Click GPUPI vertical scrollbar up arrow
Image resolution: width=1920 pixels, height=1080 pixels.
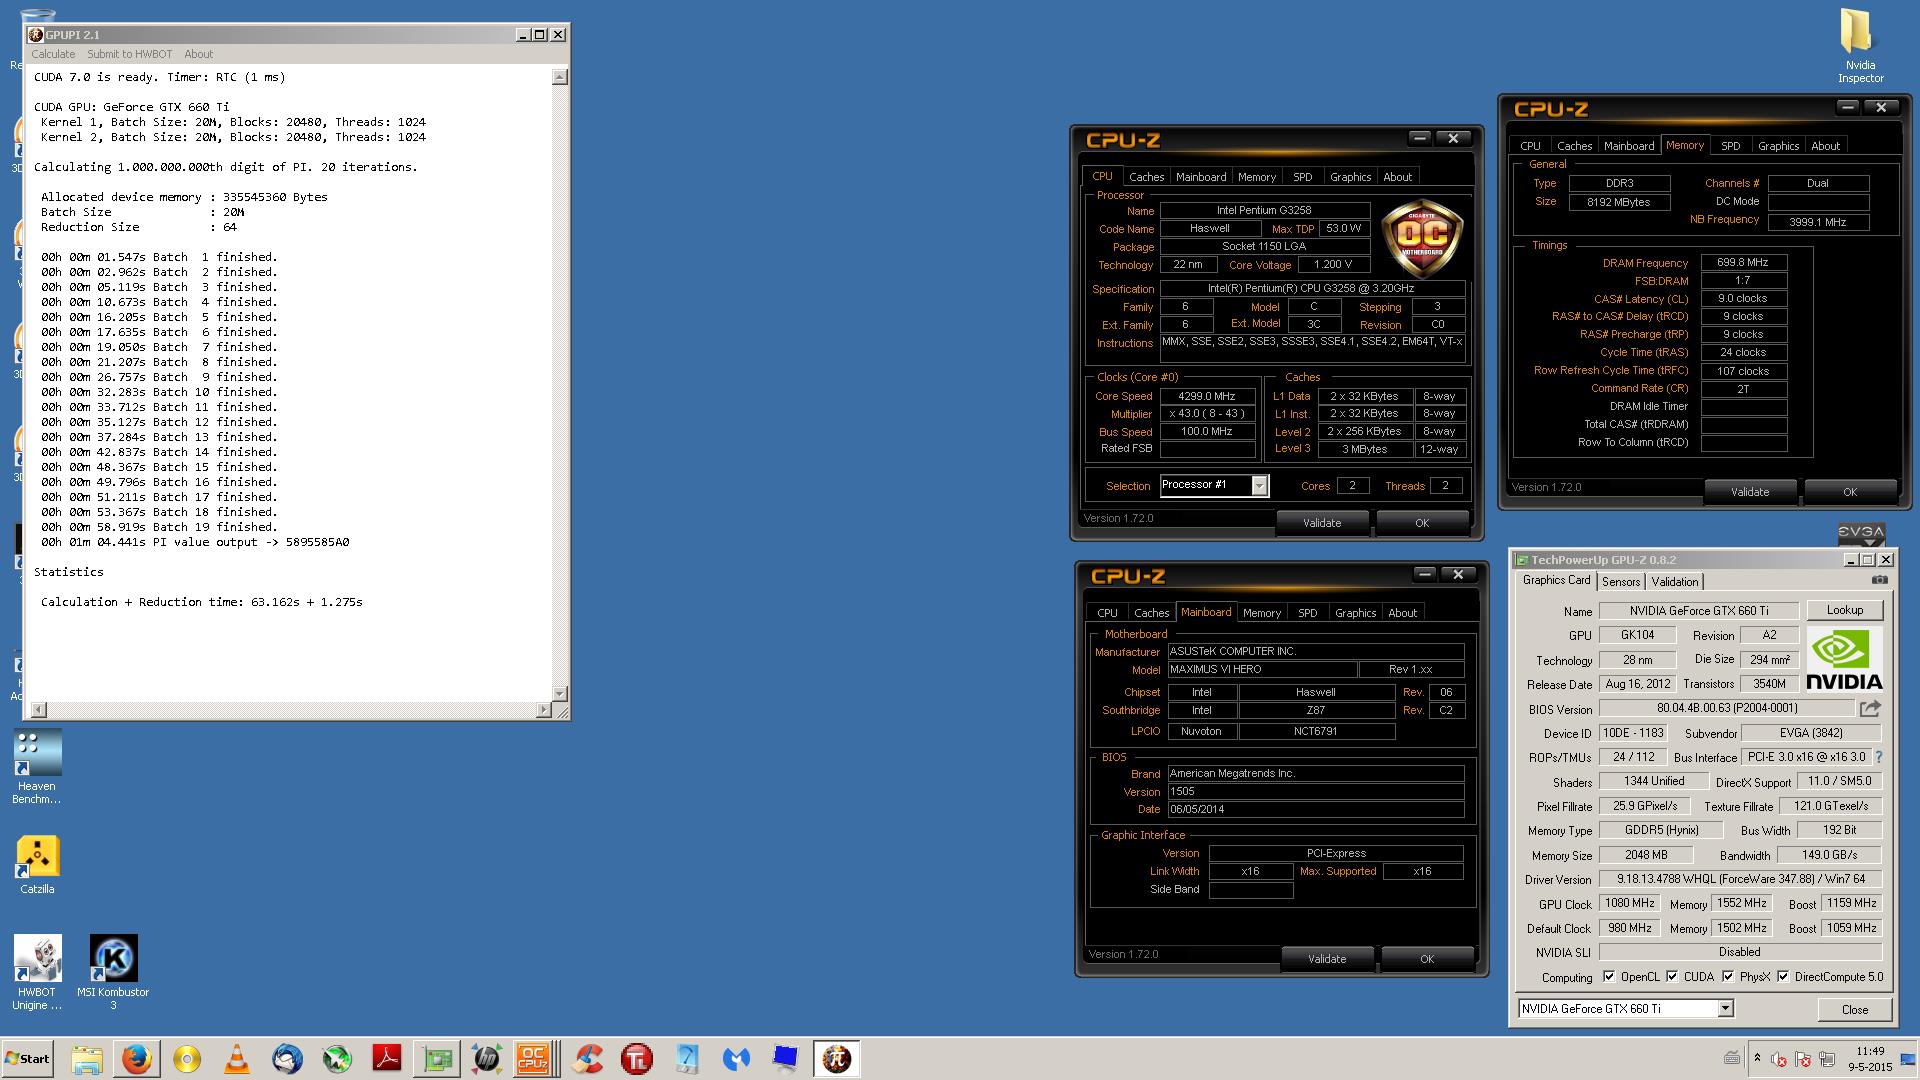pos(560,77)
